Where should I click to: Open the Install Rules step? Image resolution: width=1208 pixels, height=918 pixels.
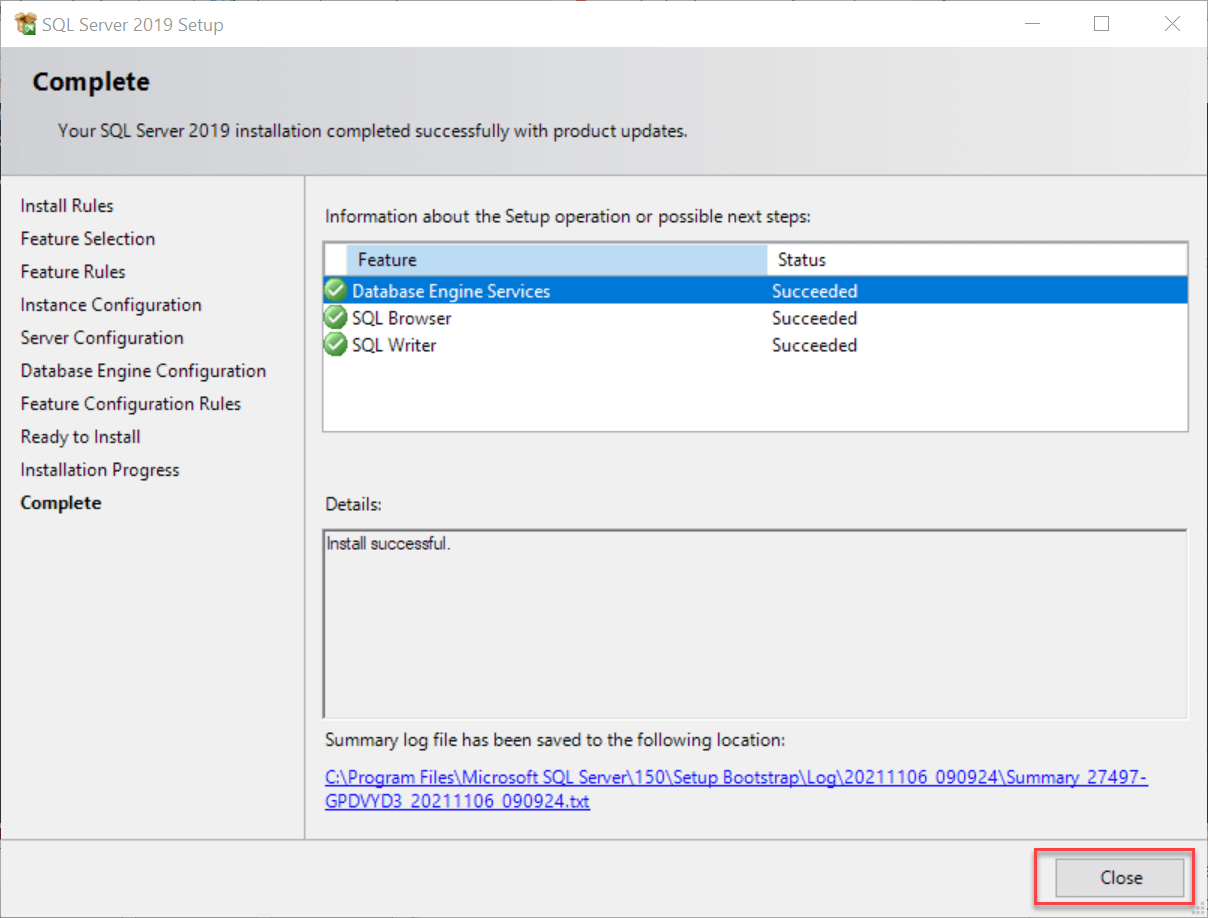tap(67, 205)
